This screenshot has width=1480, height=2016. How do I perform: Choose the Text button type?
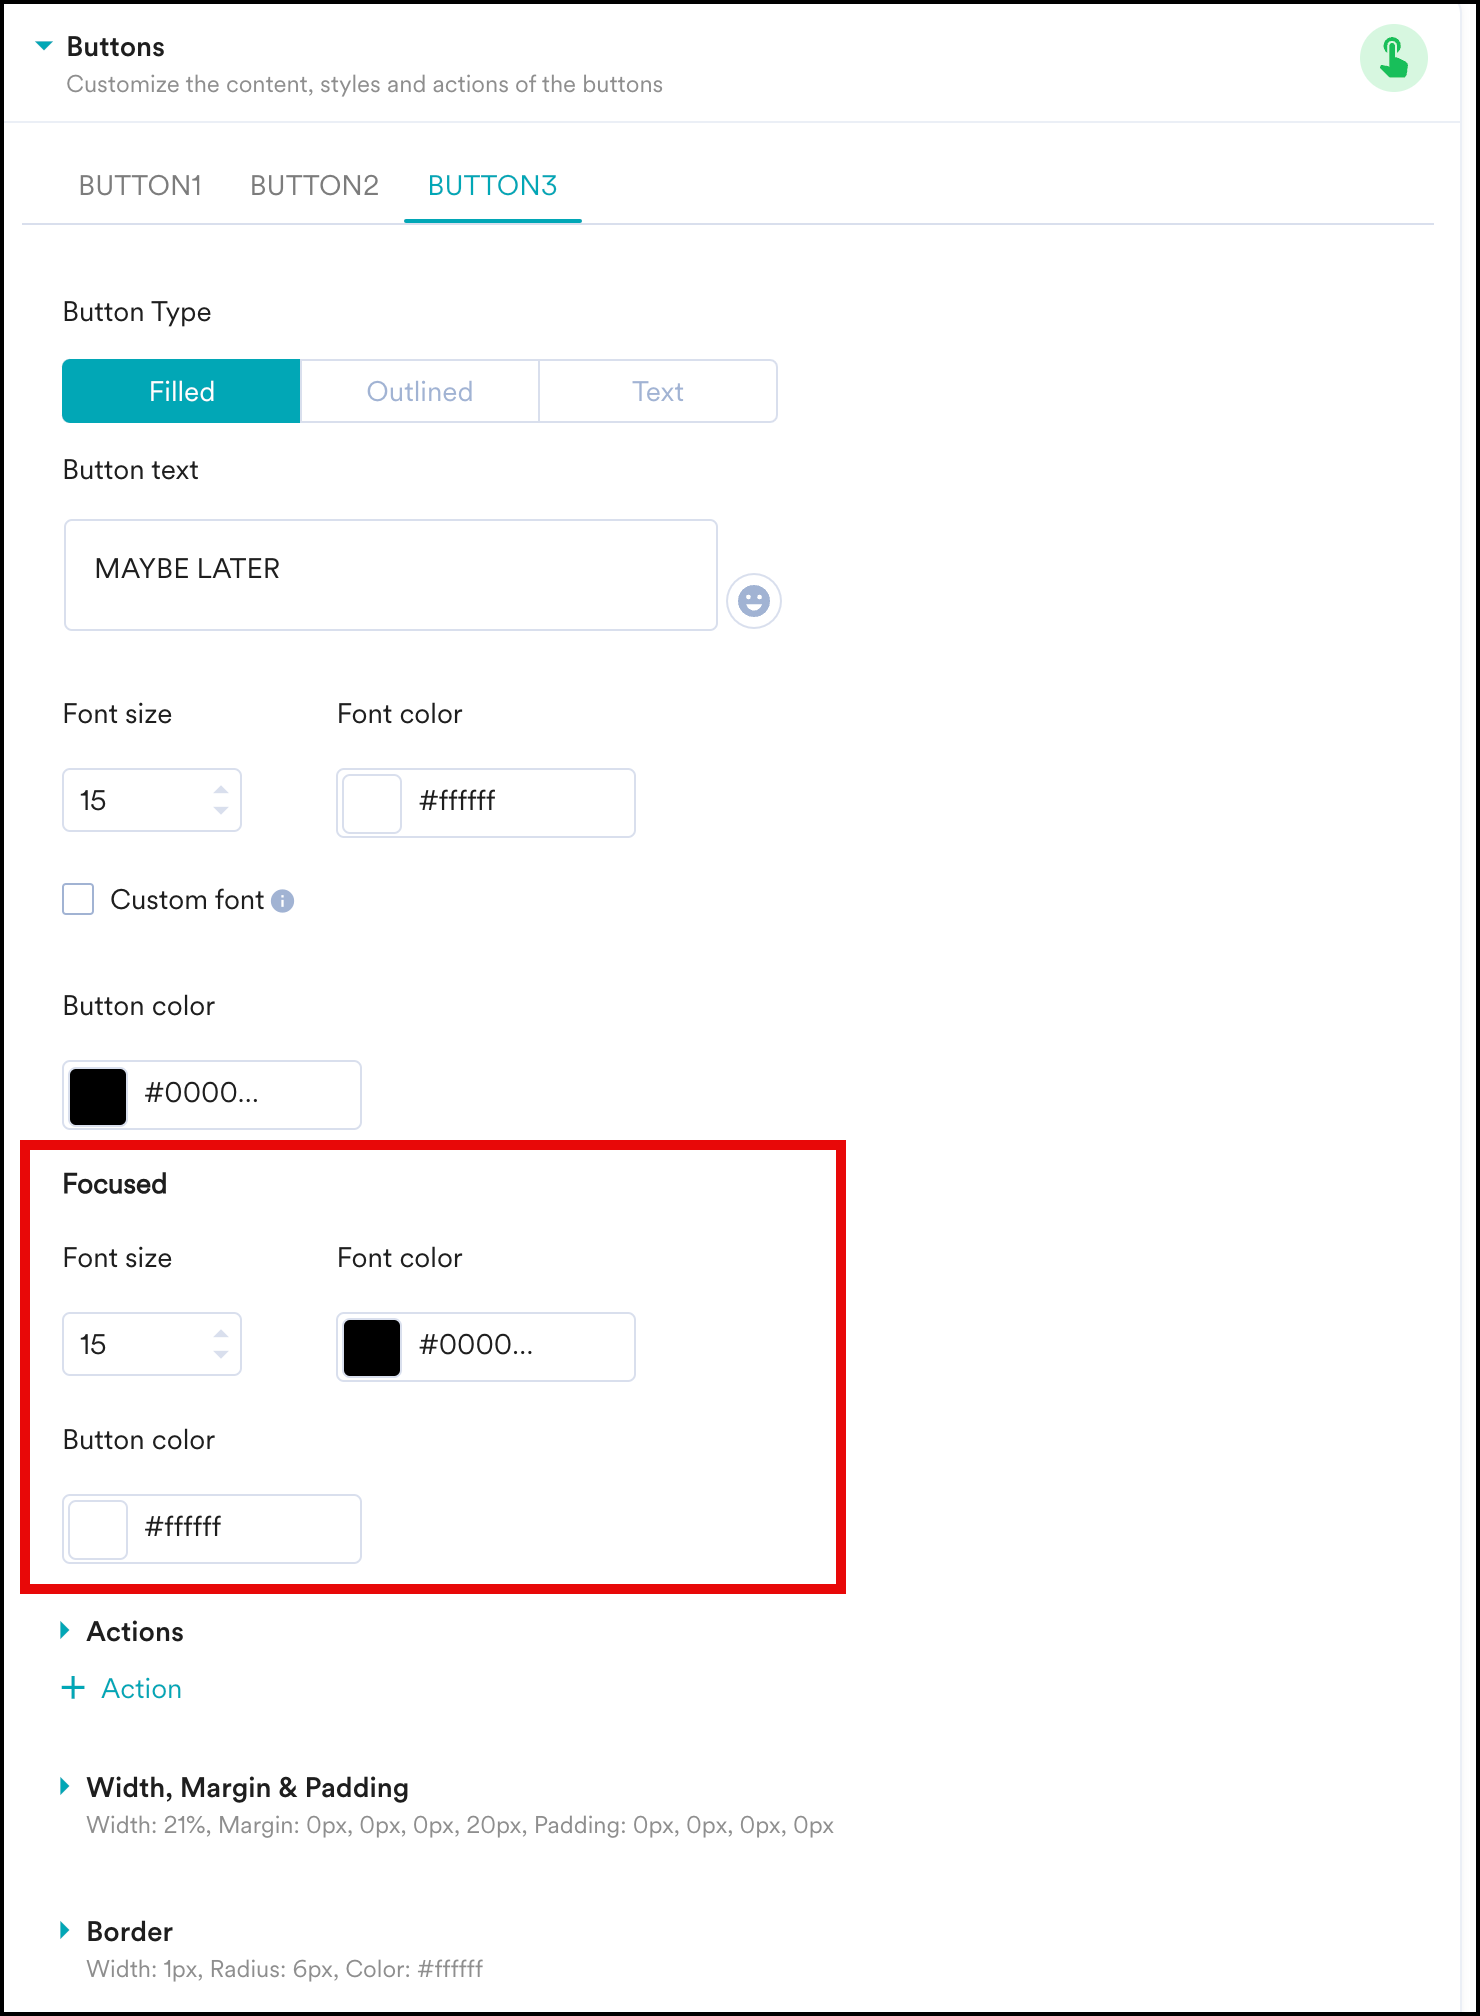coord(657,391)
